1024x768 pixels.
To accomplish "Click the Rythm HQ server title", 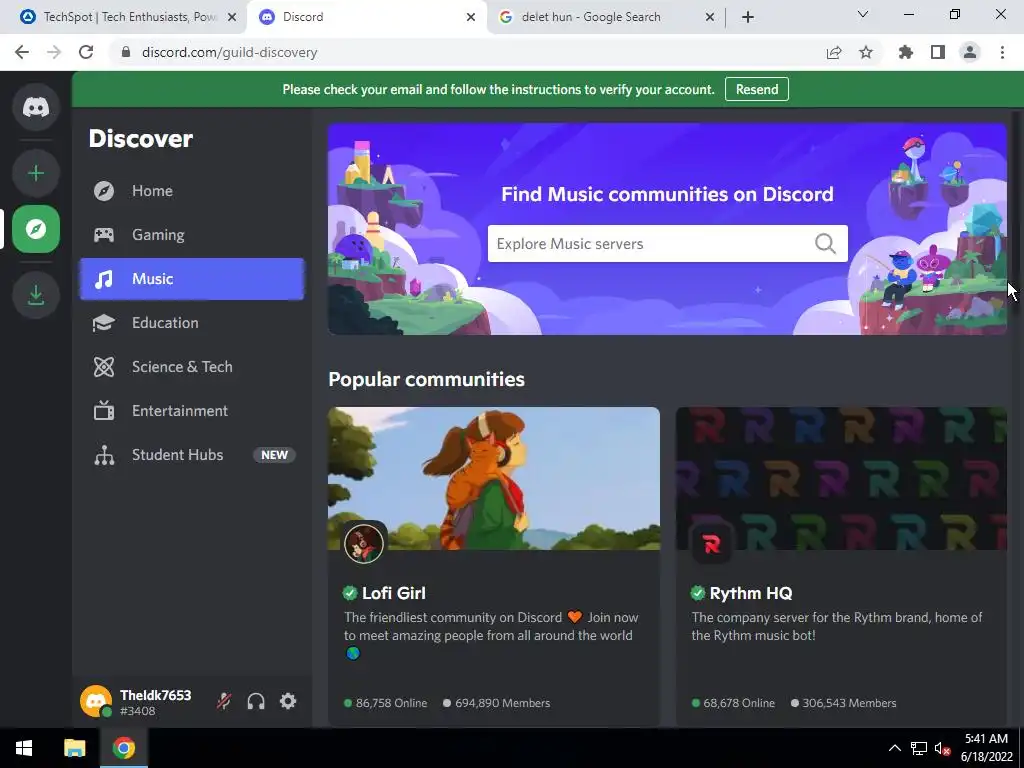I will tap(751, 593).
